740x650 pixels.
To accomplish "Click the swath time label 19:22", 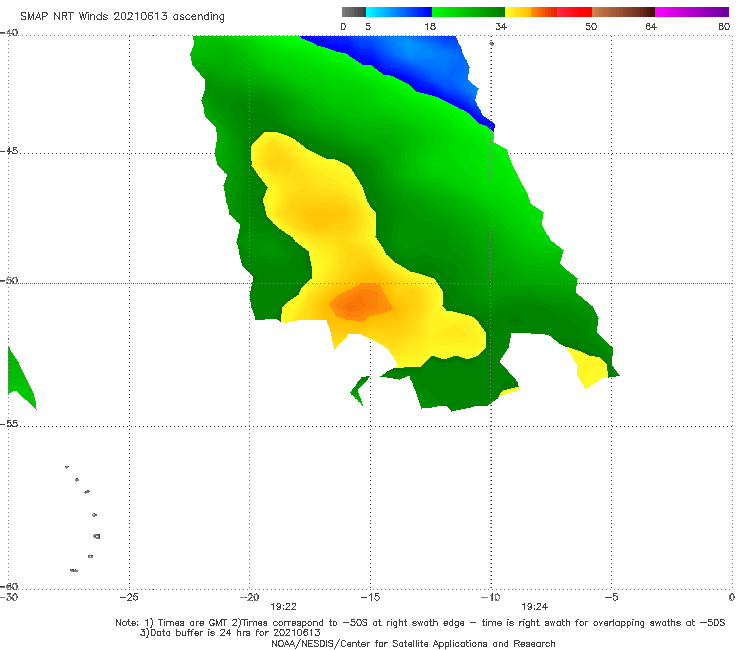I will pyautogui.click(x=283, y=607).
